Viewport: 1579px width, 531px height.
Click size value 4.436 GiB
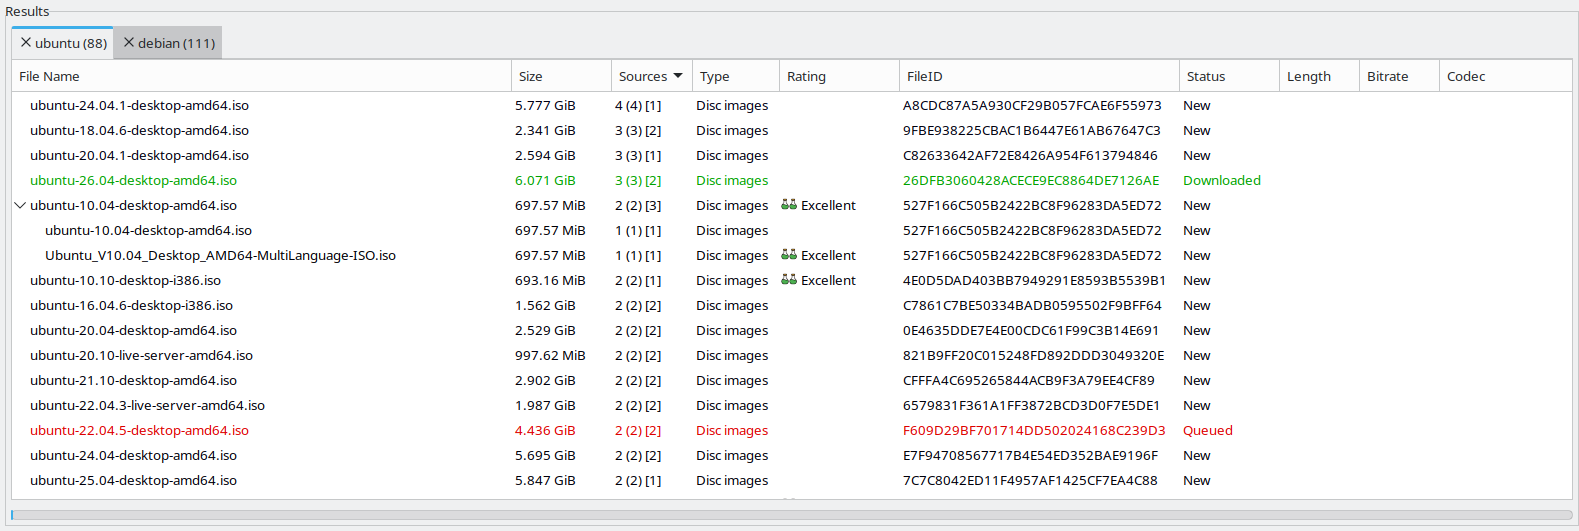coord(545,430)
